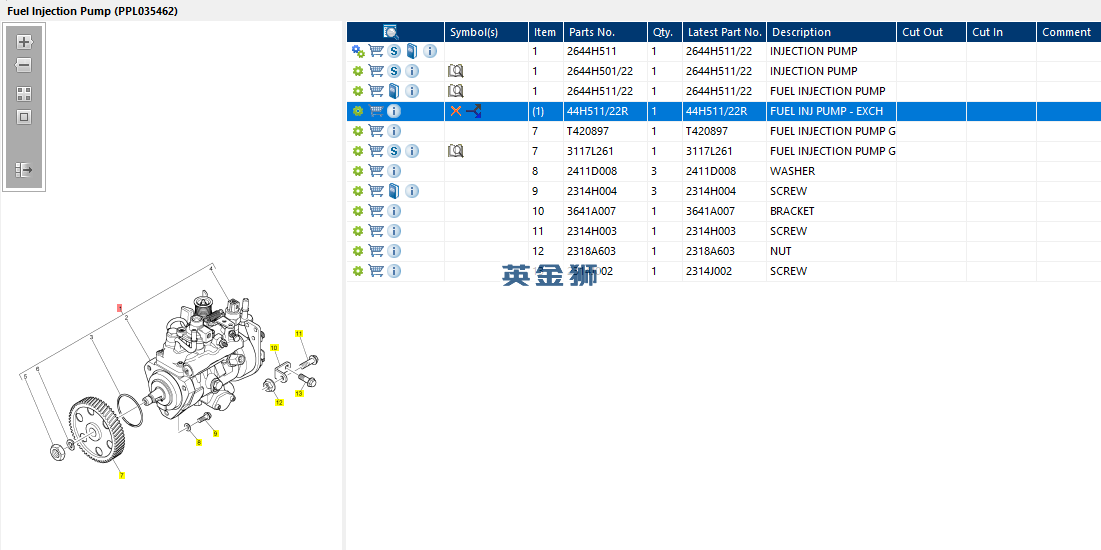Select the 'FUEL INJ PUMP - EXCH' description cell
Image resolution: width=1101 pixels, height=550 pixels.
pos(831,111)
